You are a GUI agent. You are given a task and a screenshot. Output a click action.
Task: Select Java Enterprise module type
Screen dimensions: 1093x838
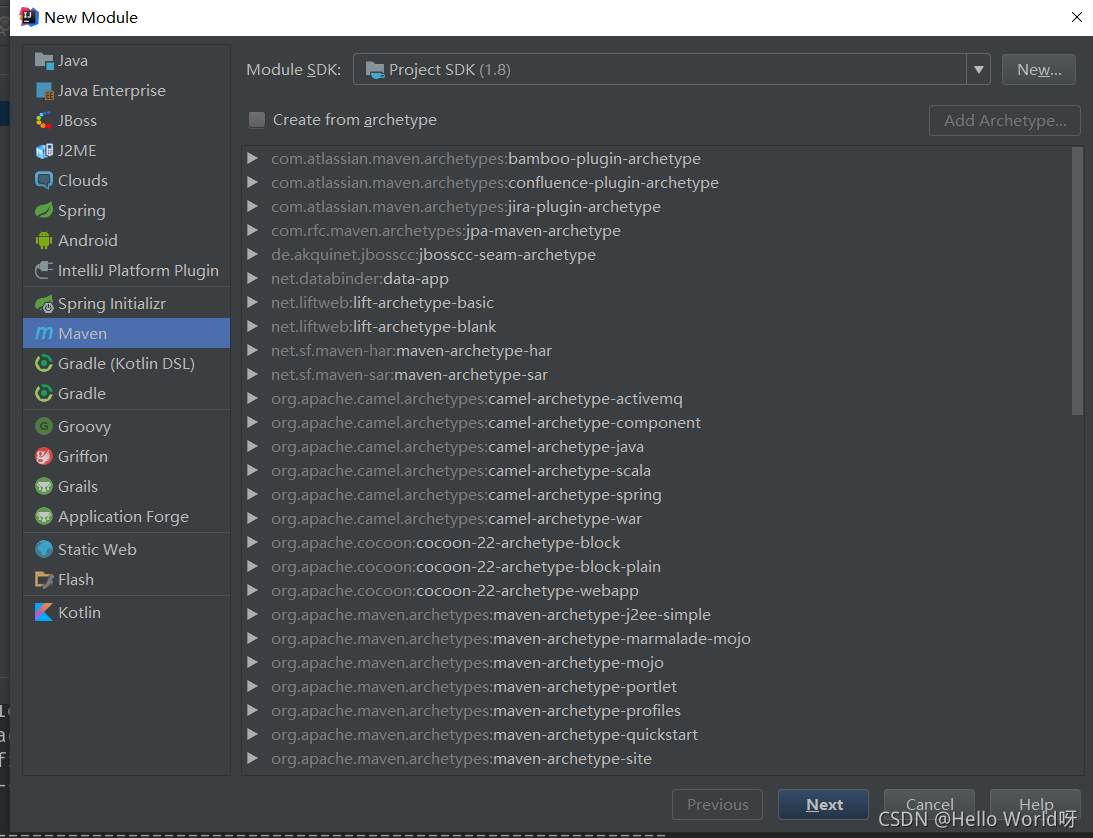[x=126, y=91]
